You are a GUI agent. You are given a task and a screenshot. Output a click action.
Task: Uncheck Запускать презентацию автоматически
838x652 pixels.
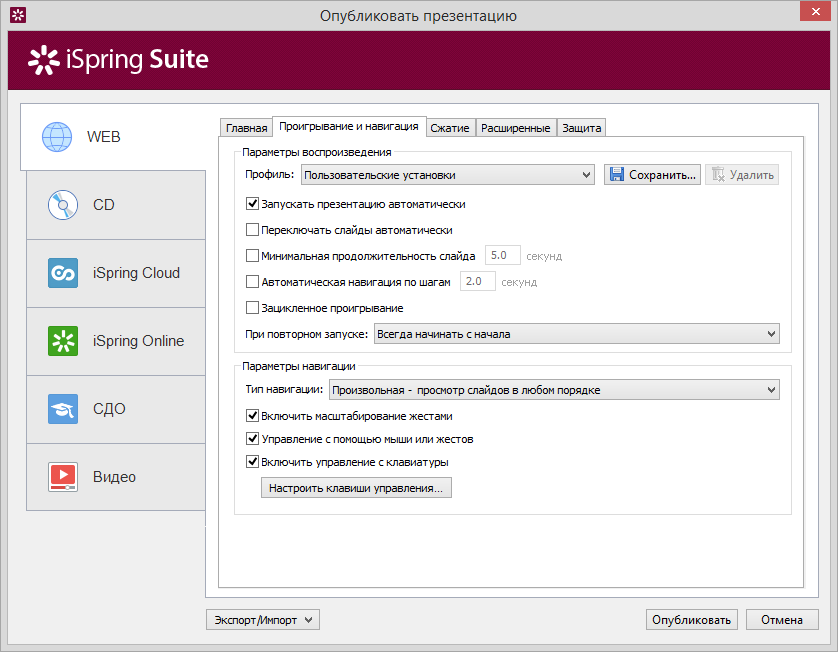[252, 204]
